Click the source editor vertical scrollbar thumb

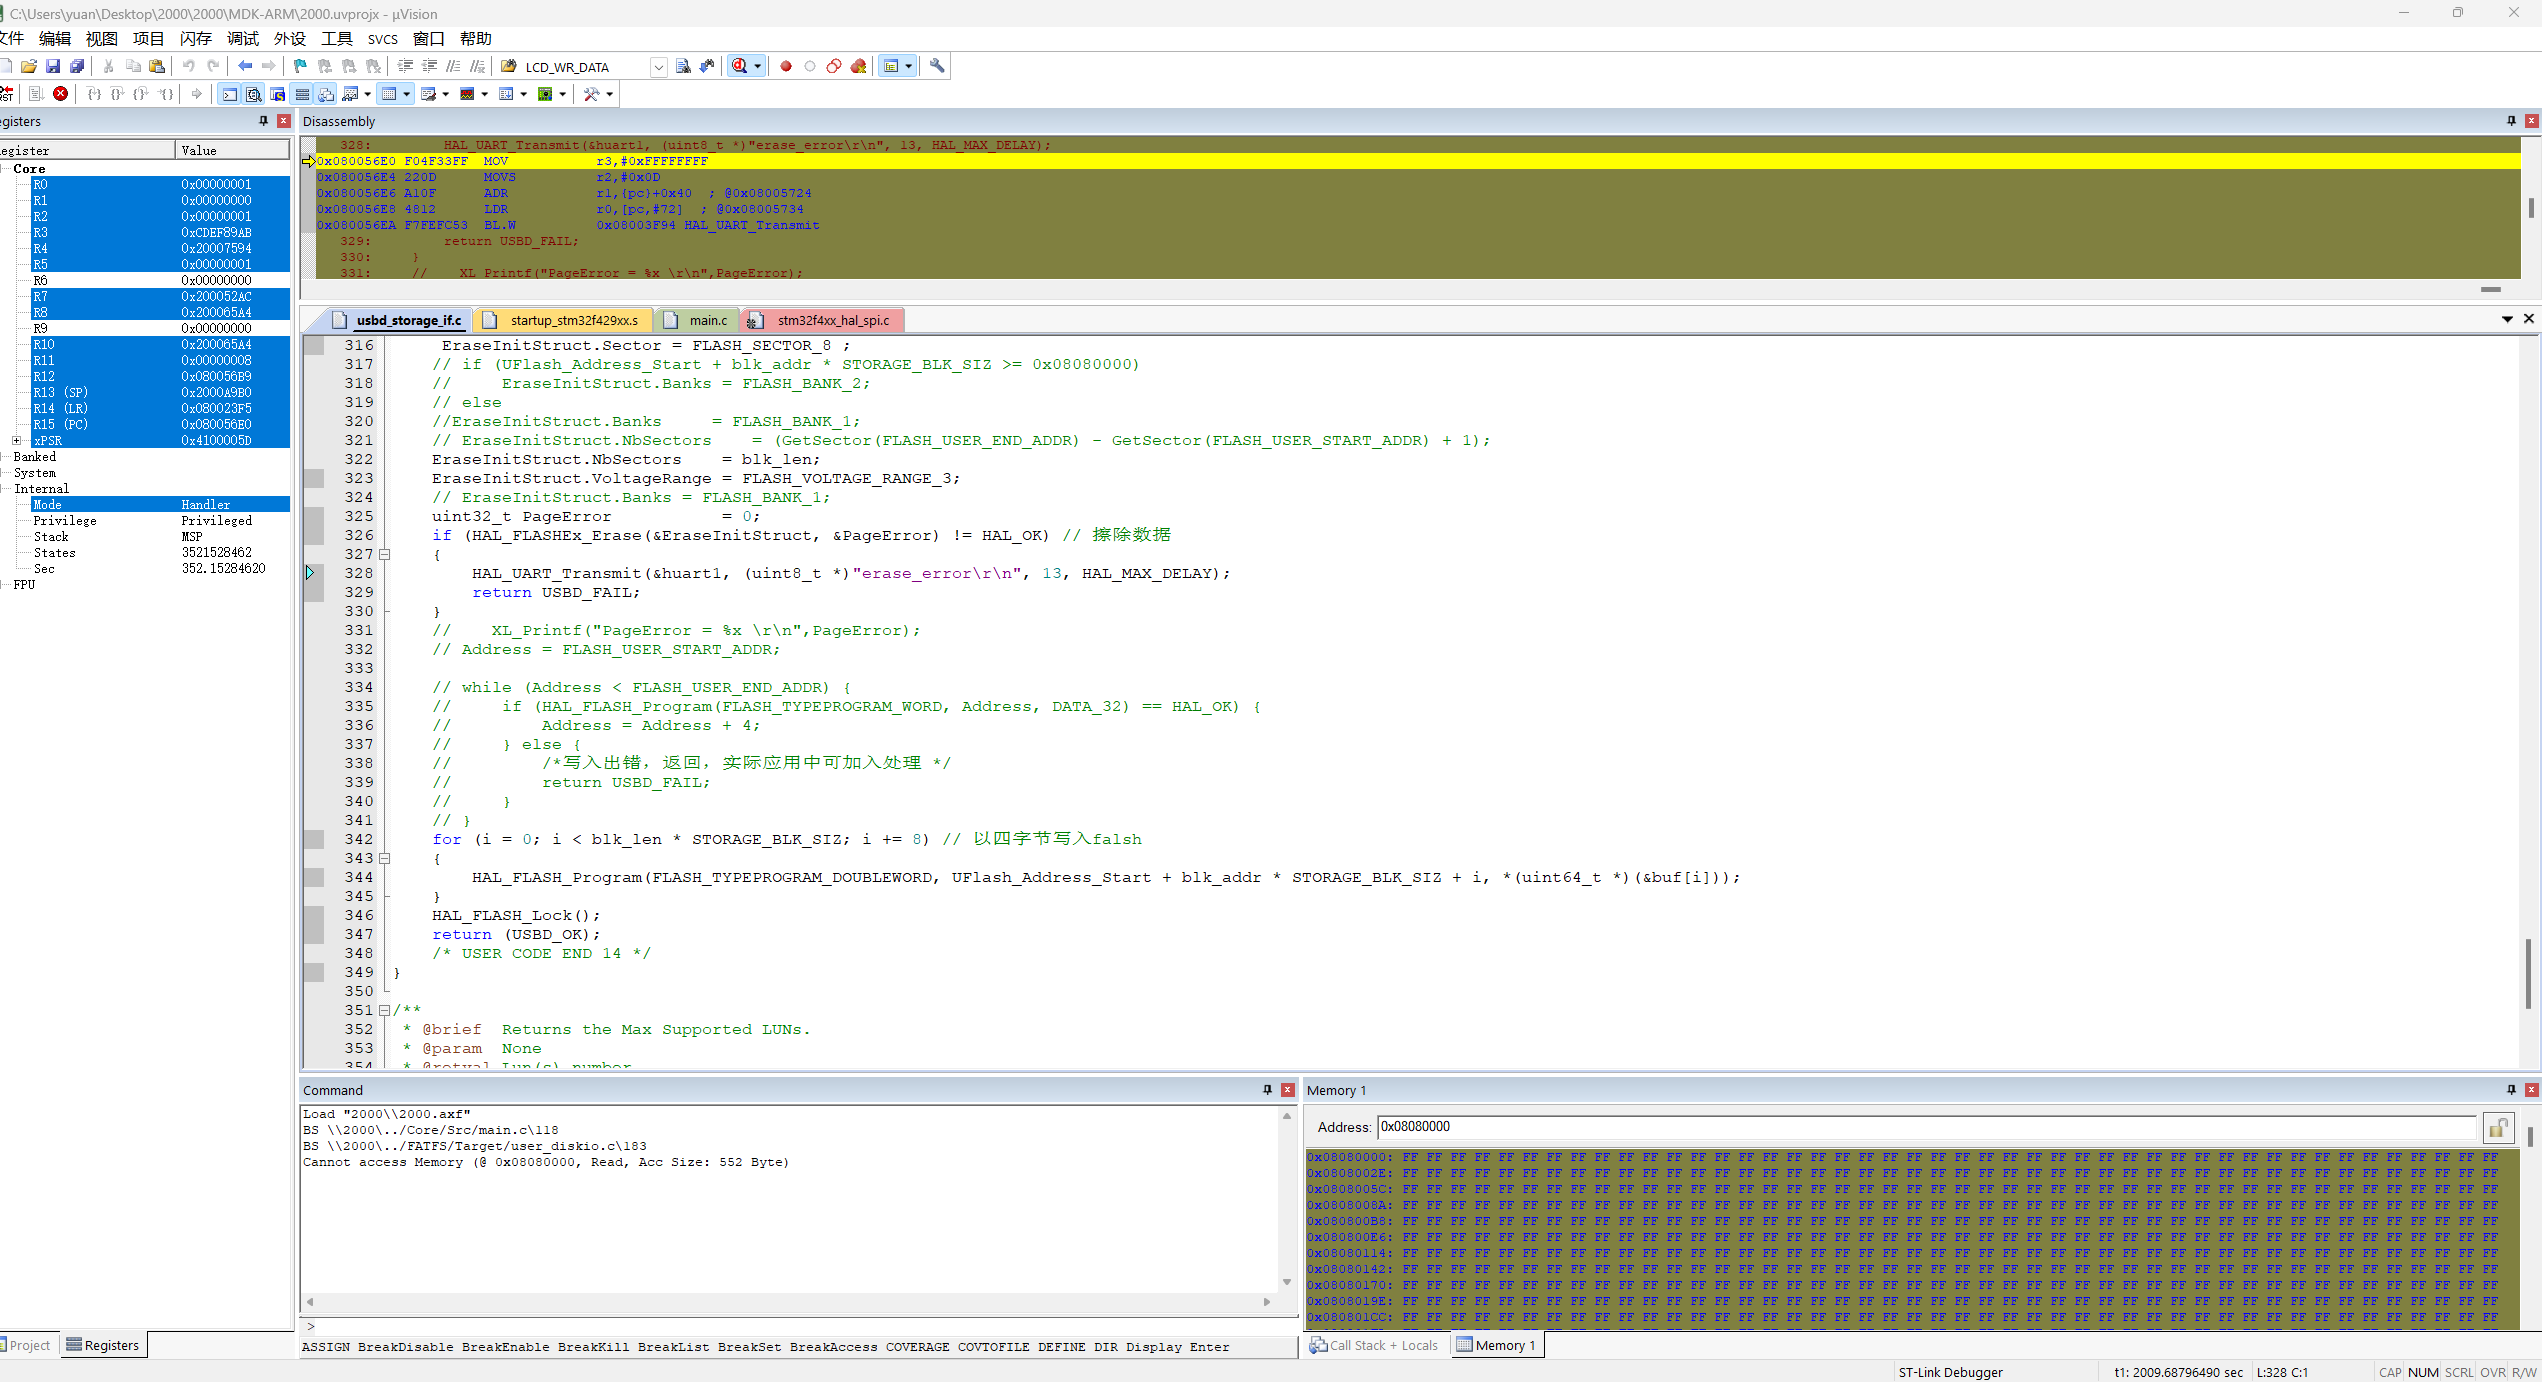pyautogui.click(x=2529, y=973)
